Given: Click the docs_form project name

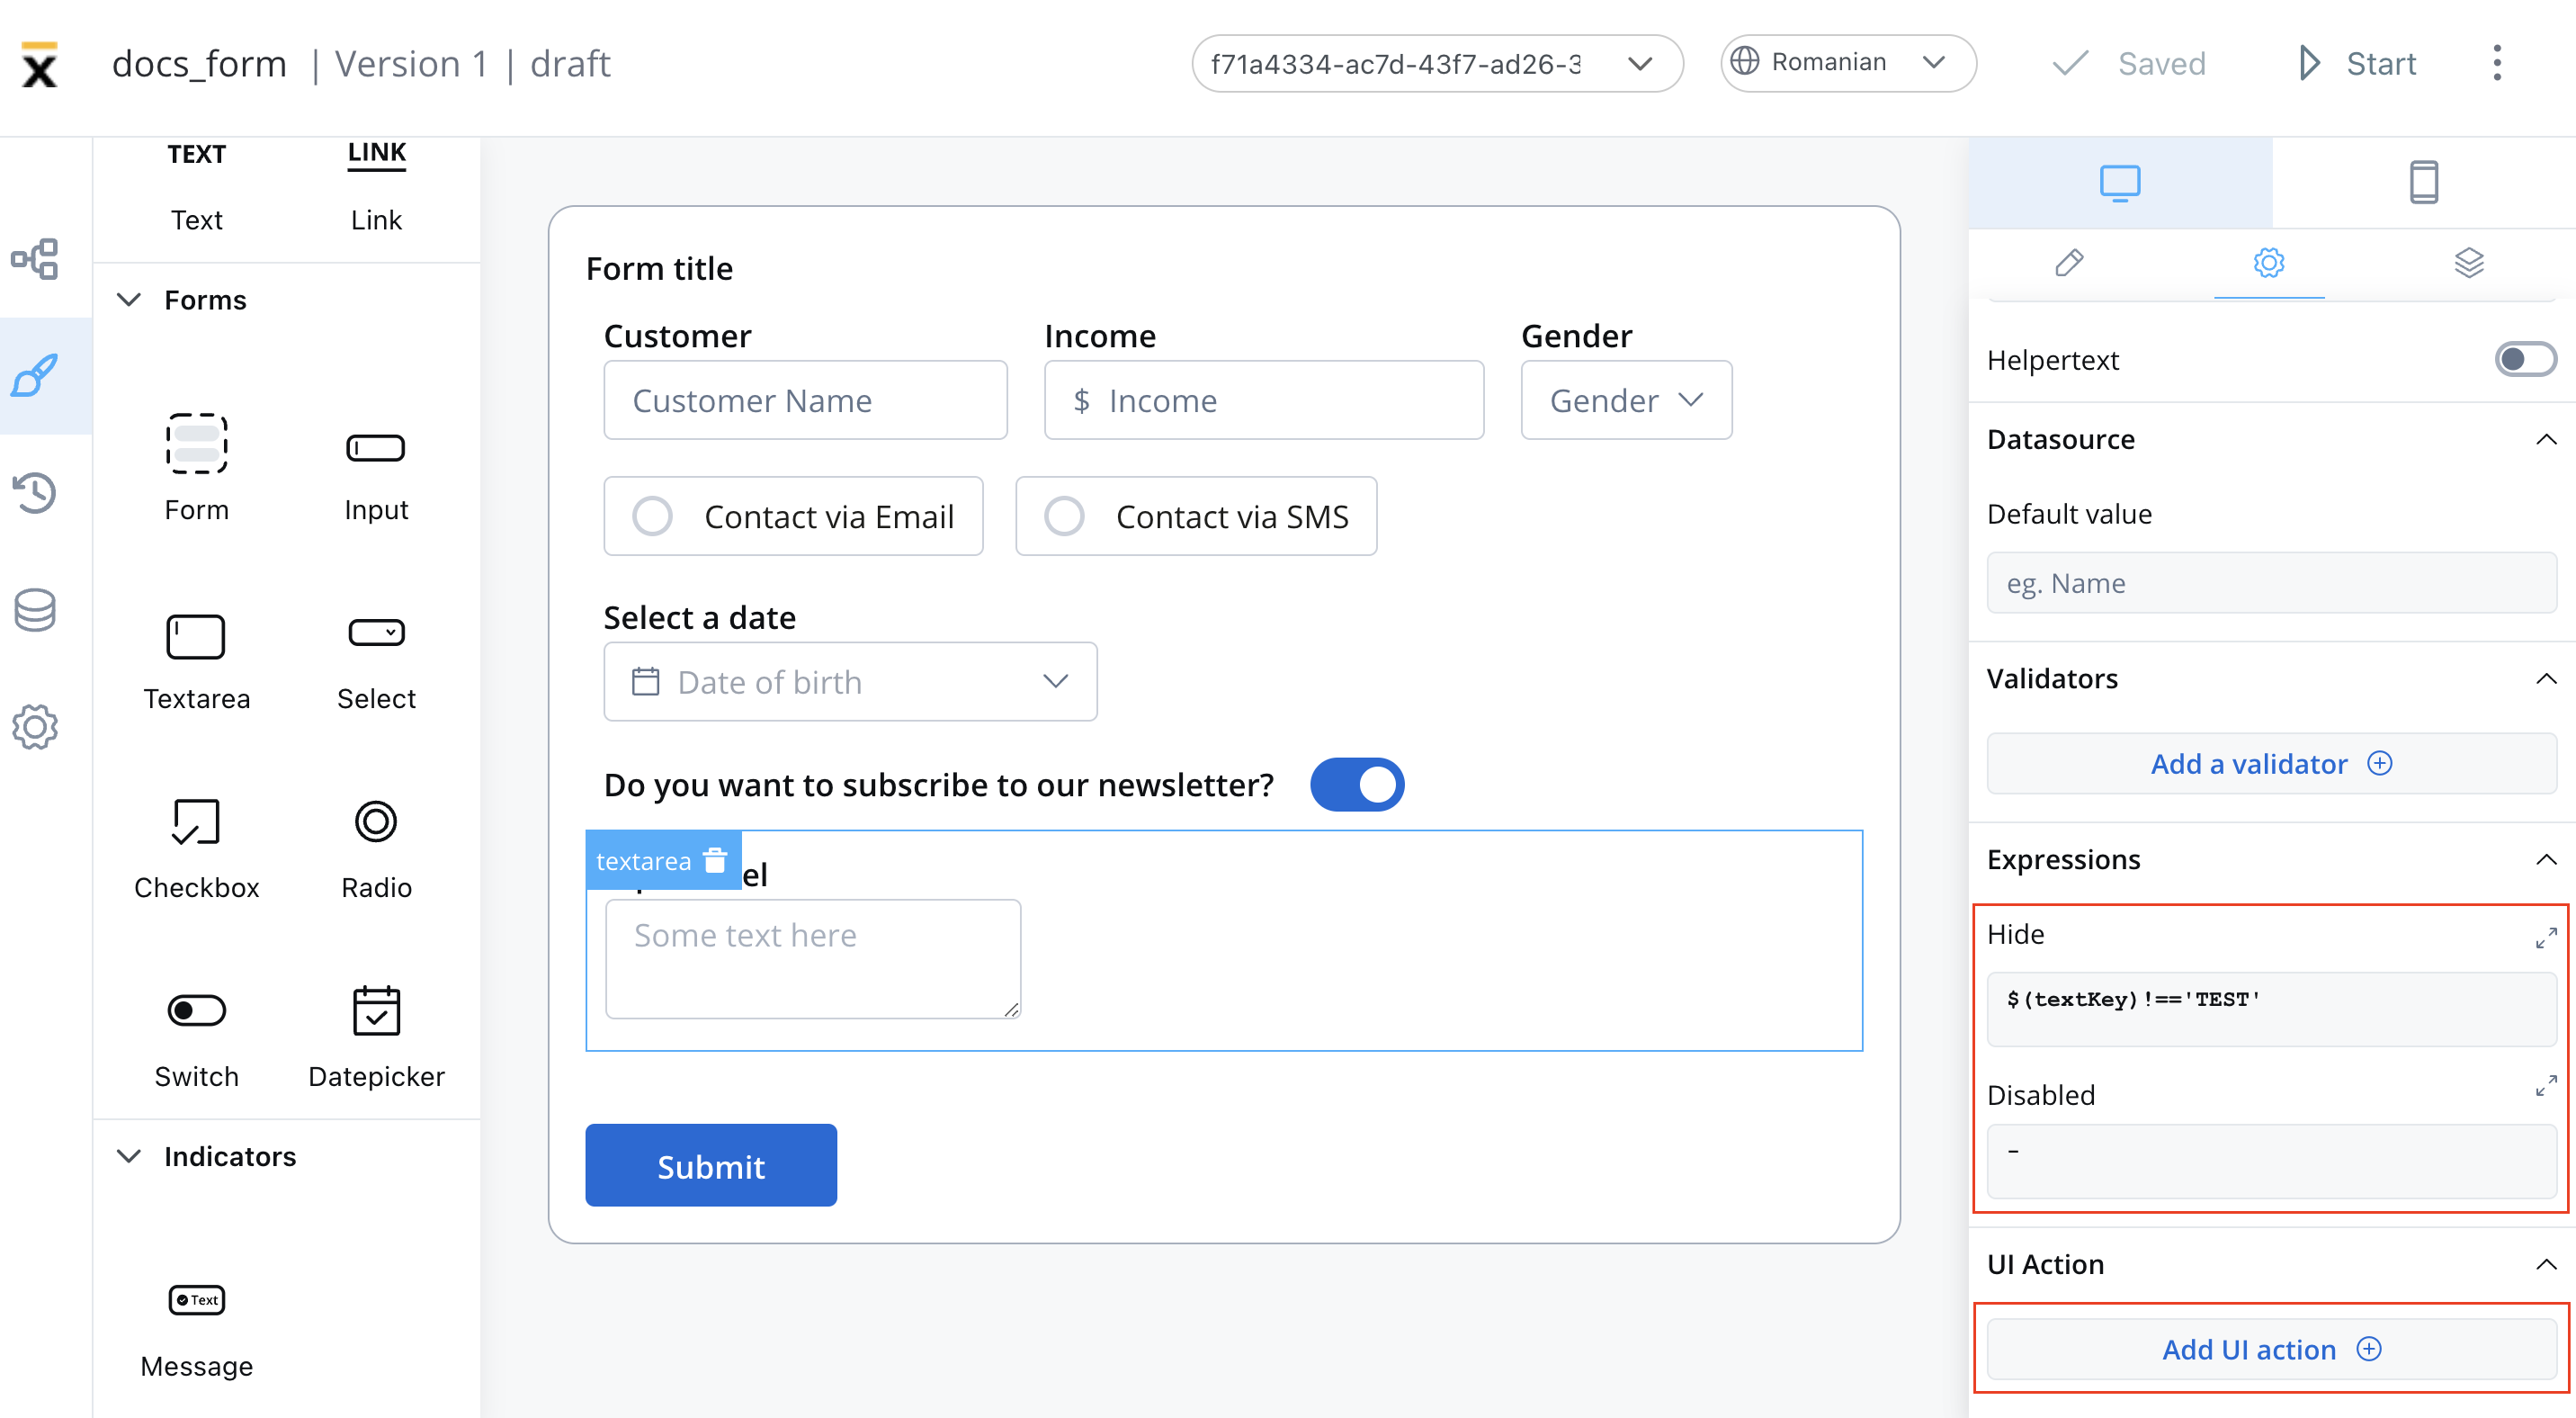Looking at the screenshot, I should (199, 64).
